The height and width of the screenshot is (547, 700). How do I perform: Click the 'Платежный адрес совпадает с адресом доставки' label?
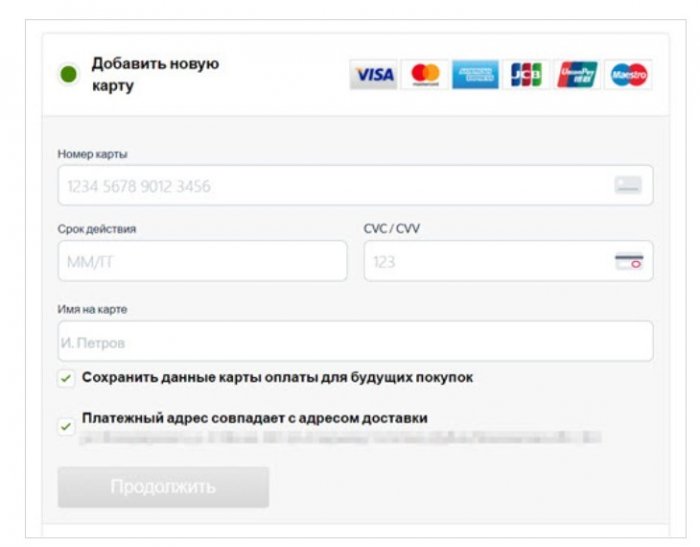click(254, 418)
